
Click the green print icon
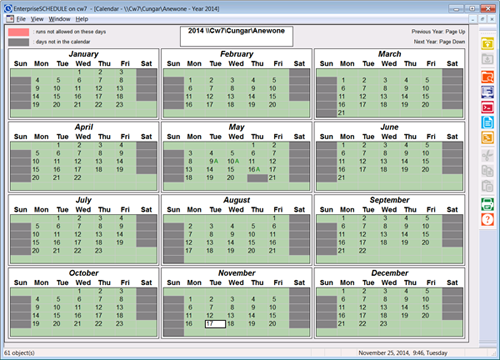487,204
